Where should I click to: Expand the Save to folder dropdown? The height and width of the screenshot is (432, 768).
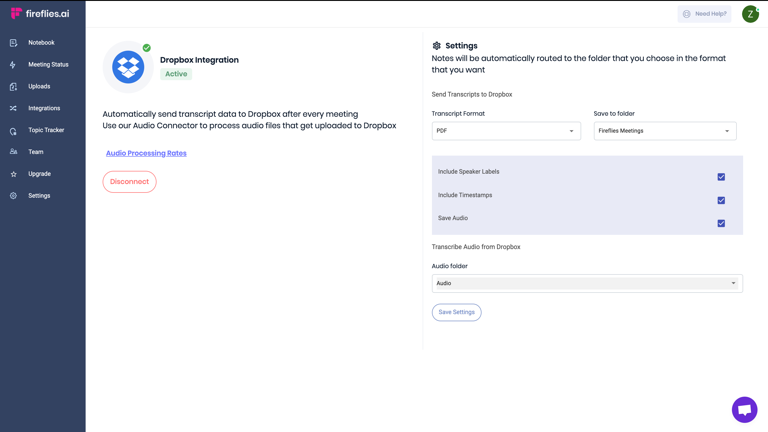pos(665,131)
